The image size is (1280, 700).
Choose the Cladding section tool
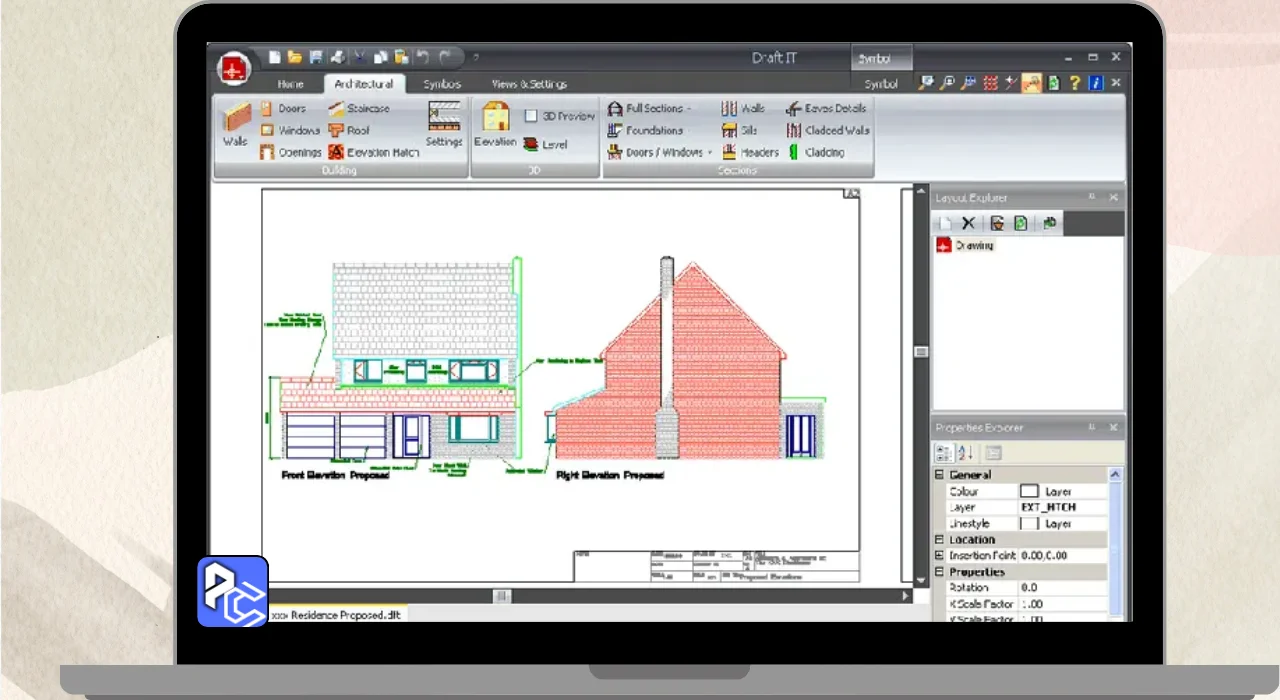(x=815, y=152)
